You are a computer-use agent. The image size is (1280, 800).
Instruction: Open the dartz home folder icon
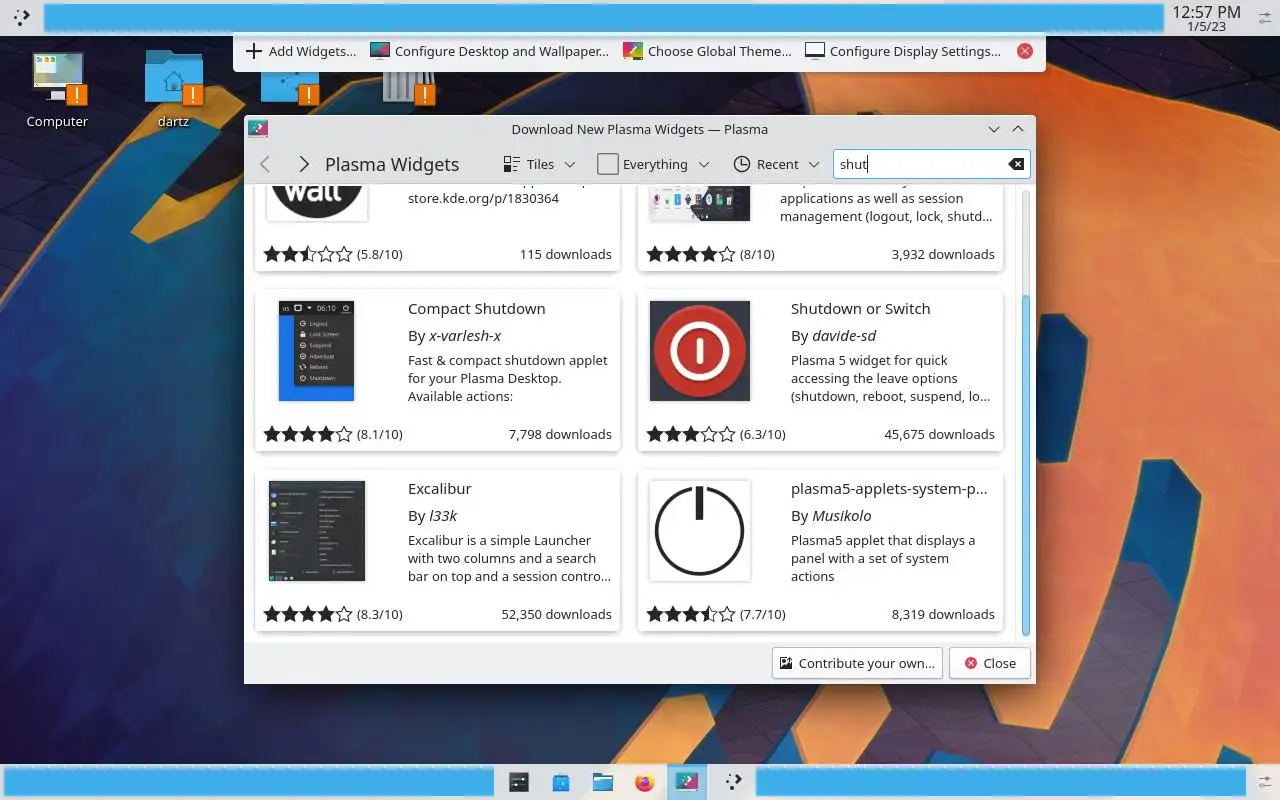tap(173, 90)
